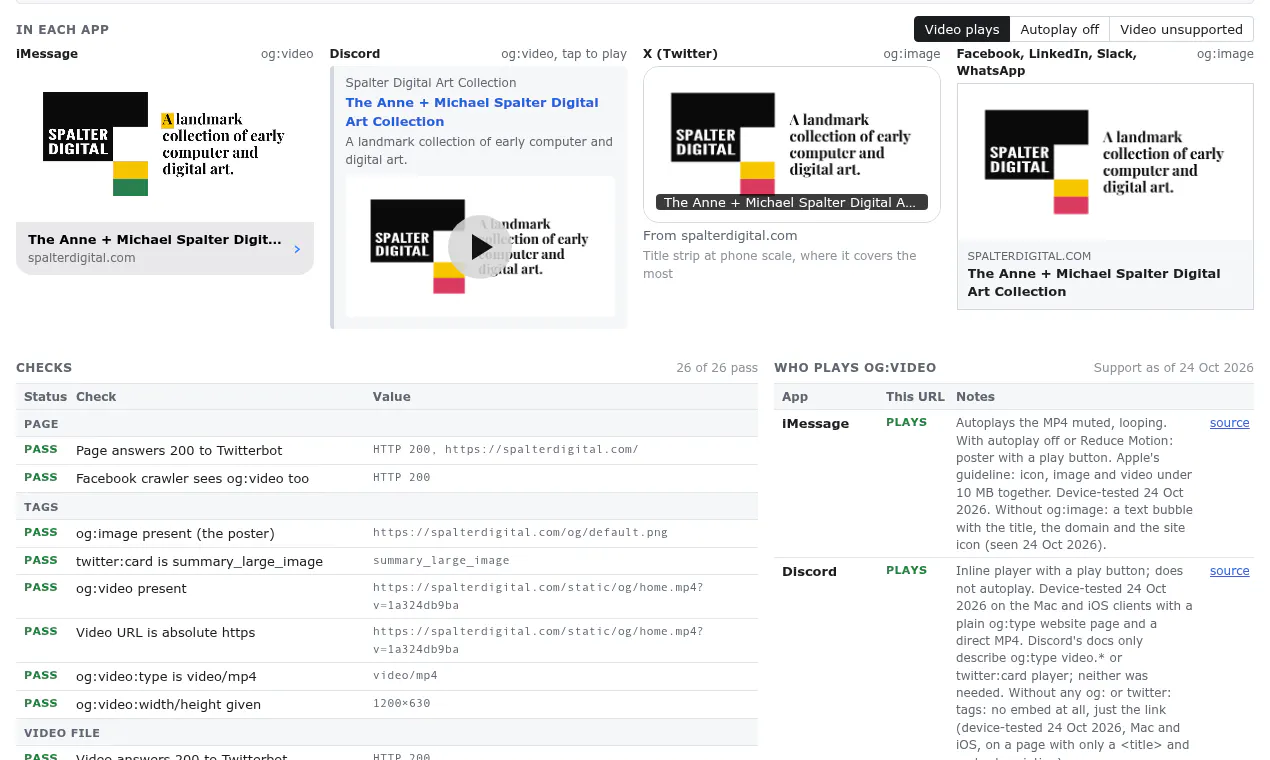Click the og/default.png poster URL value
The image size is (1270, 760).
[x=520, y=533]
